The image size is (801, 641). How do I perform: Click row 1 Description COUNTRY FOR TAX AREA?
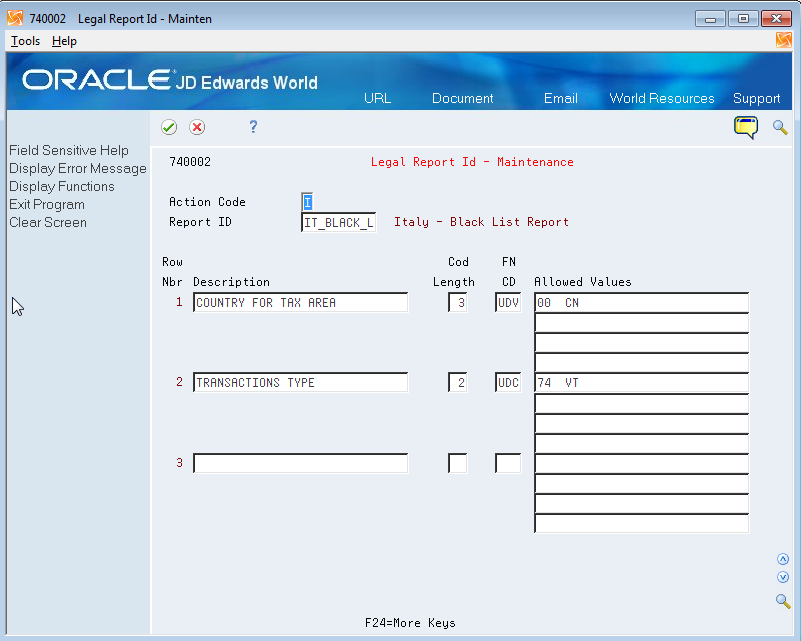300,302
